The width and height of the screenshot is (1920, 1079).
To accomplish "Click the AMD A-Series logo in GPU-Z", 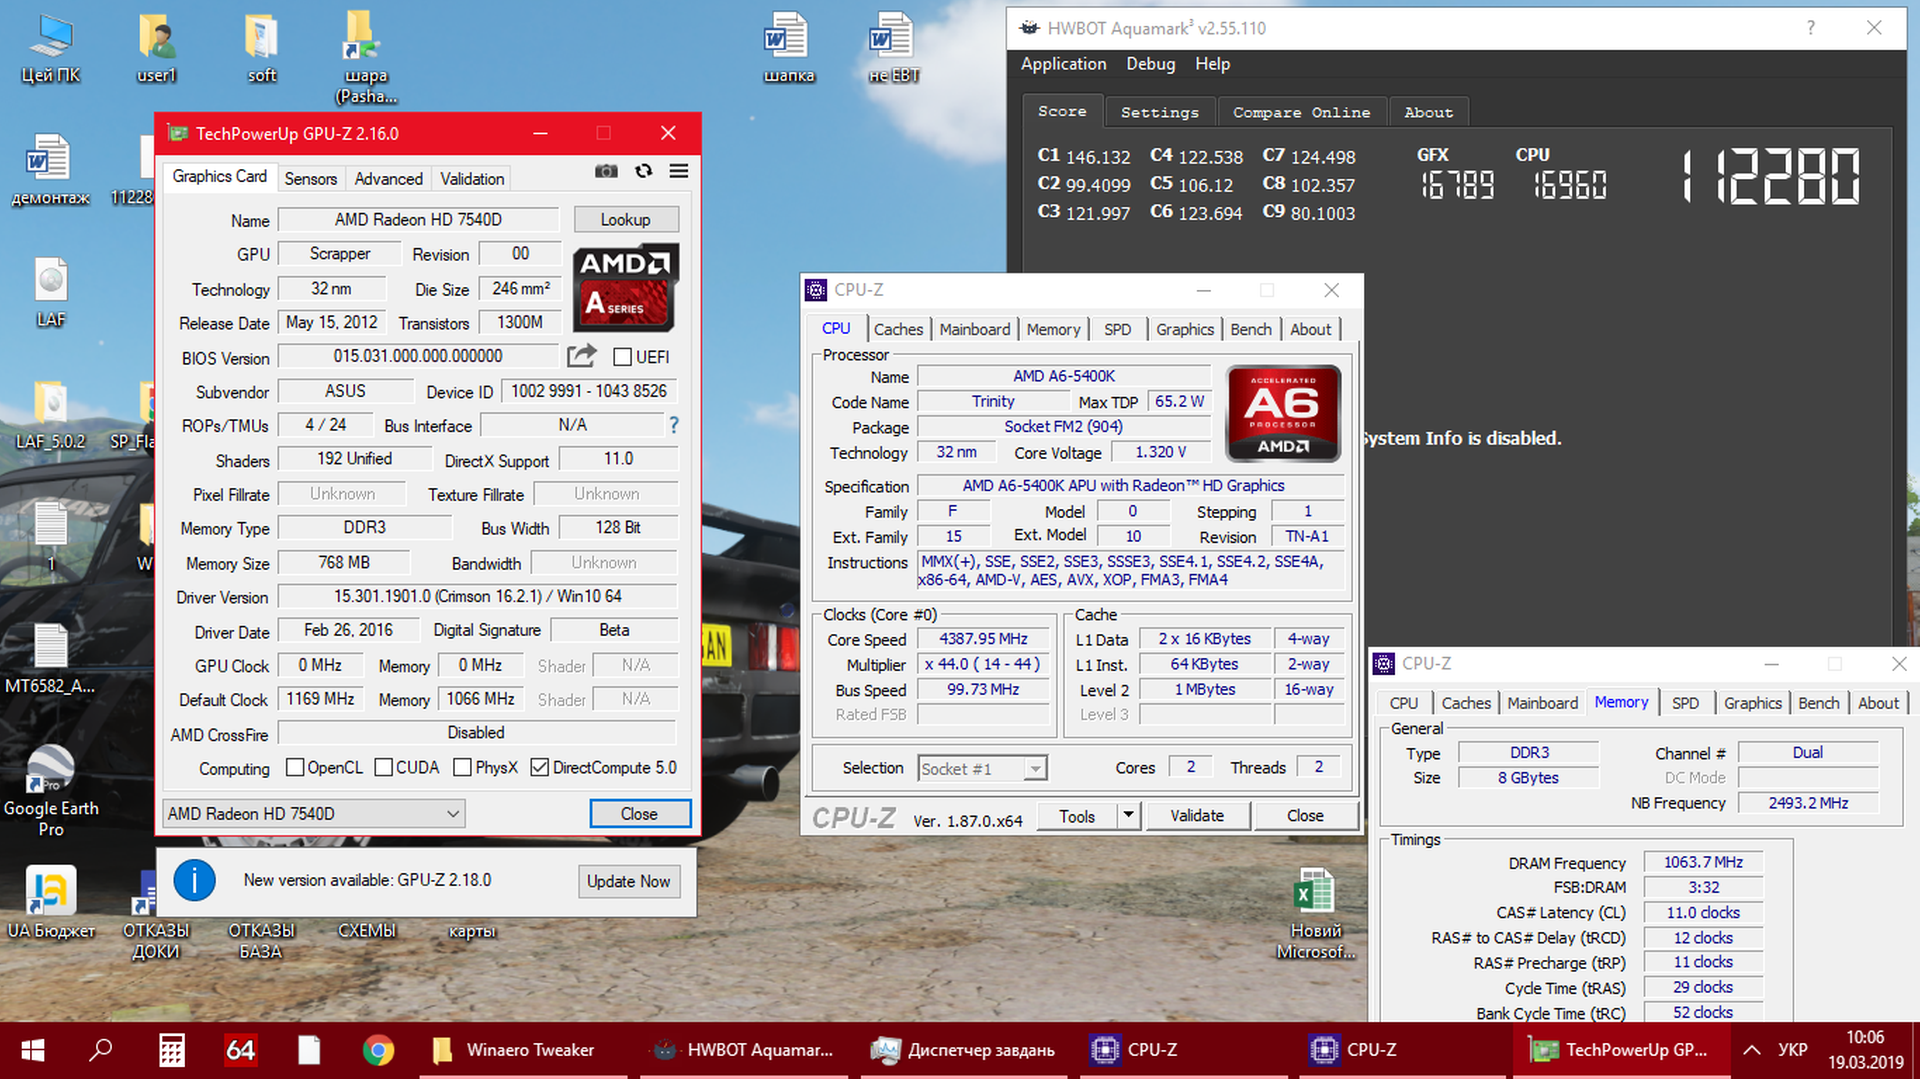I will tap(626, 288).
